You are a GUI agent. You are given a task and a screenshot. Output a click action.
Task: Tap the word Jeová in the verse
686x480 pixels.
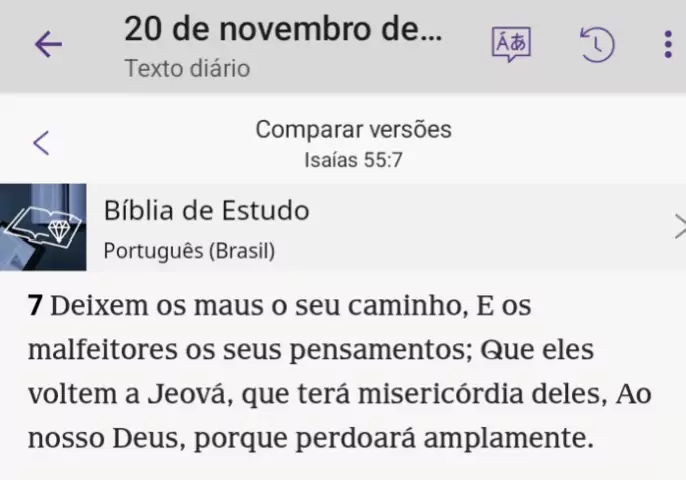click(183, 394)
